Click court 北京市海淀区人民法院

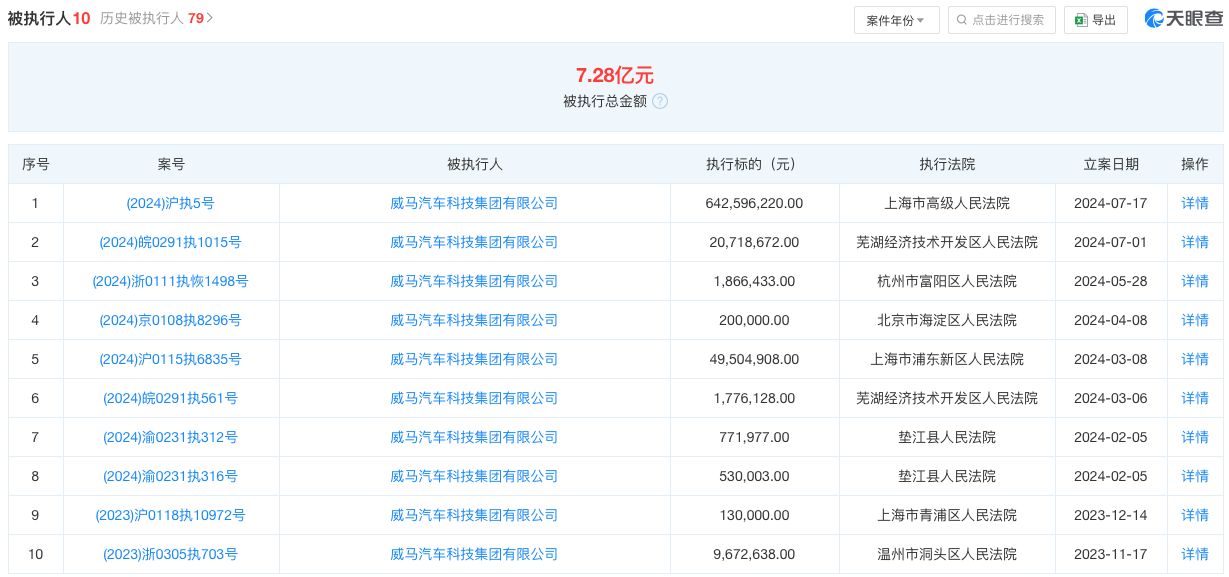(947, 320)
